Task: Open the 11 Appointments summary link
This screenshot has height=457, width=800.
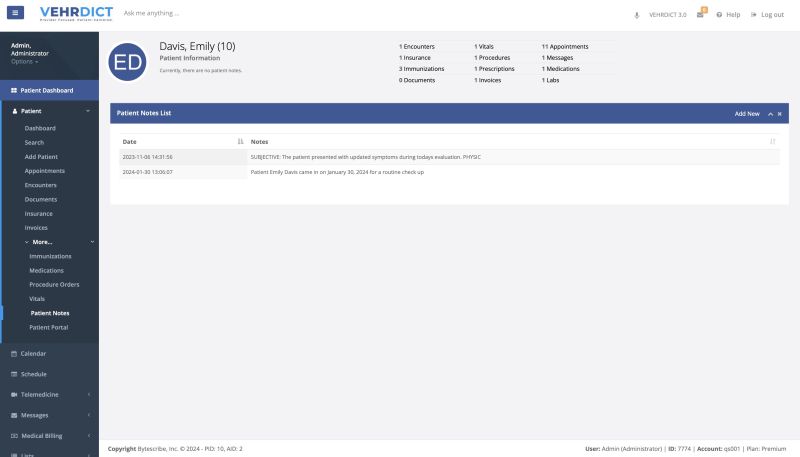Action: point(565,47)
